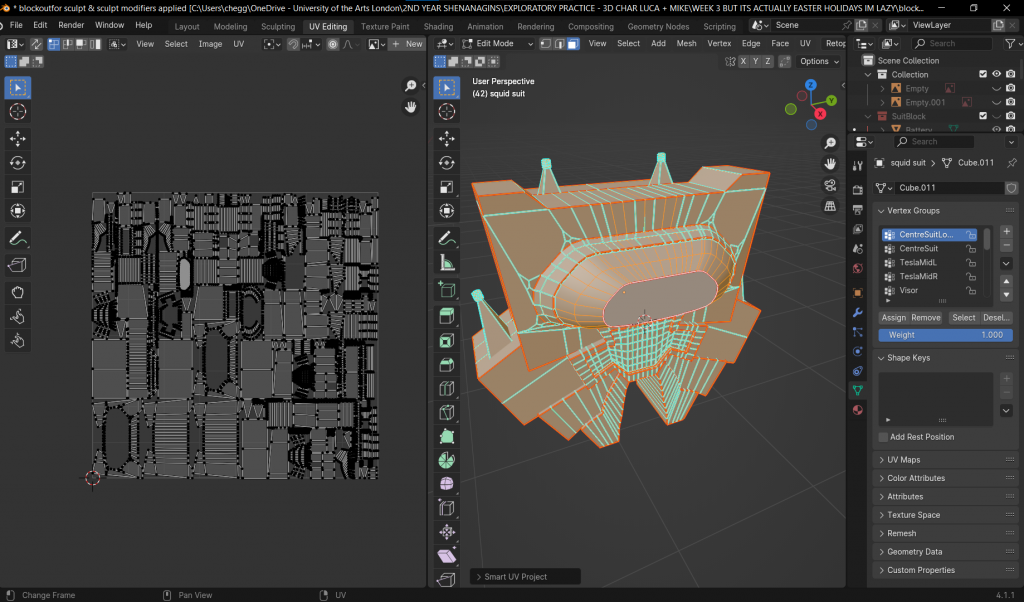1024x602 pixels.
Task: Switch to the Texture Paint workspace tab
Action: click(385, 26)
